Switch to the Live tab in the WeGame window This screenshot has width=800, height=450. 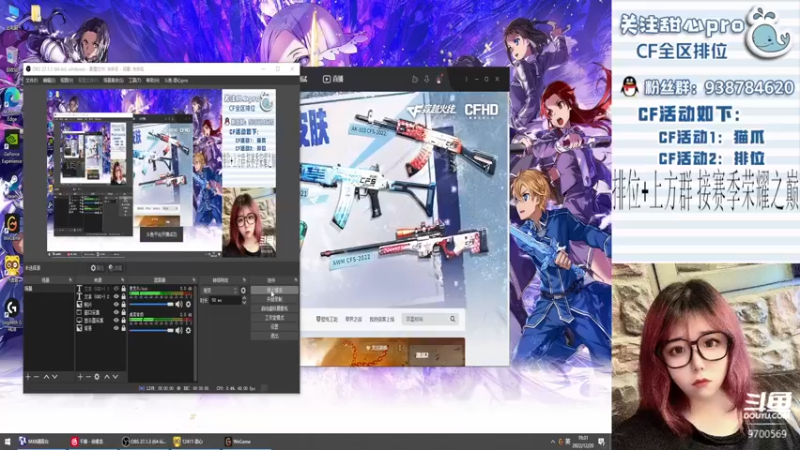333,79
